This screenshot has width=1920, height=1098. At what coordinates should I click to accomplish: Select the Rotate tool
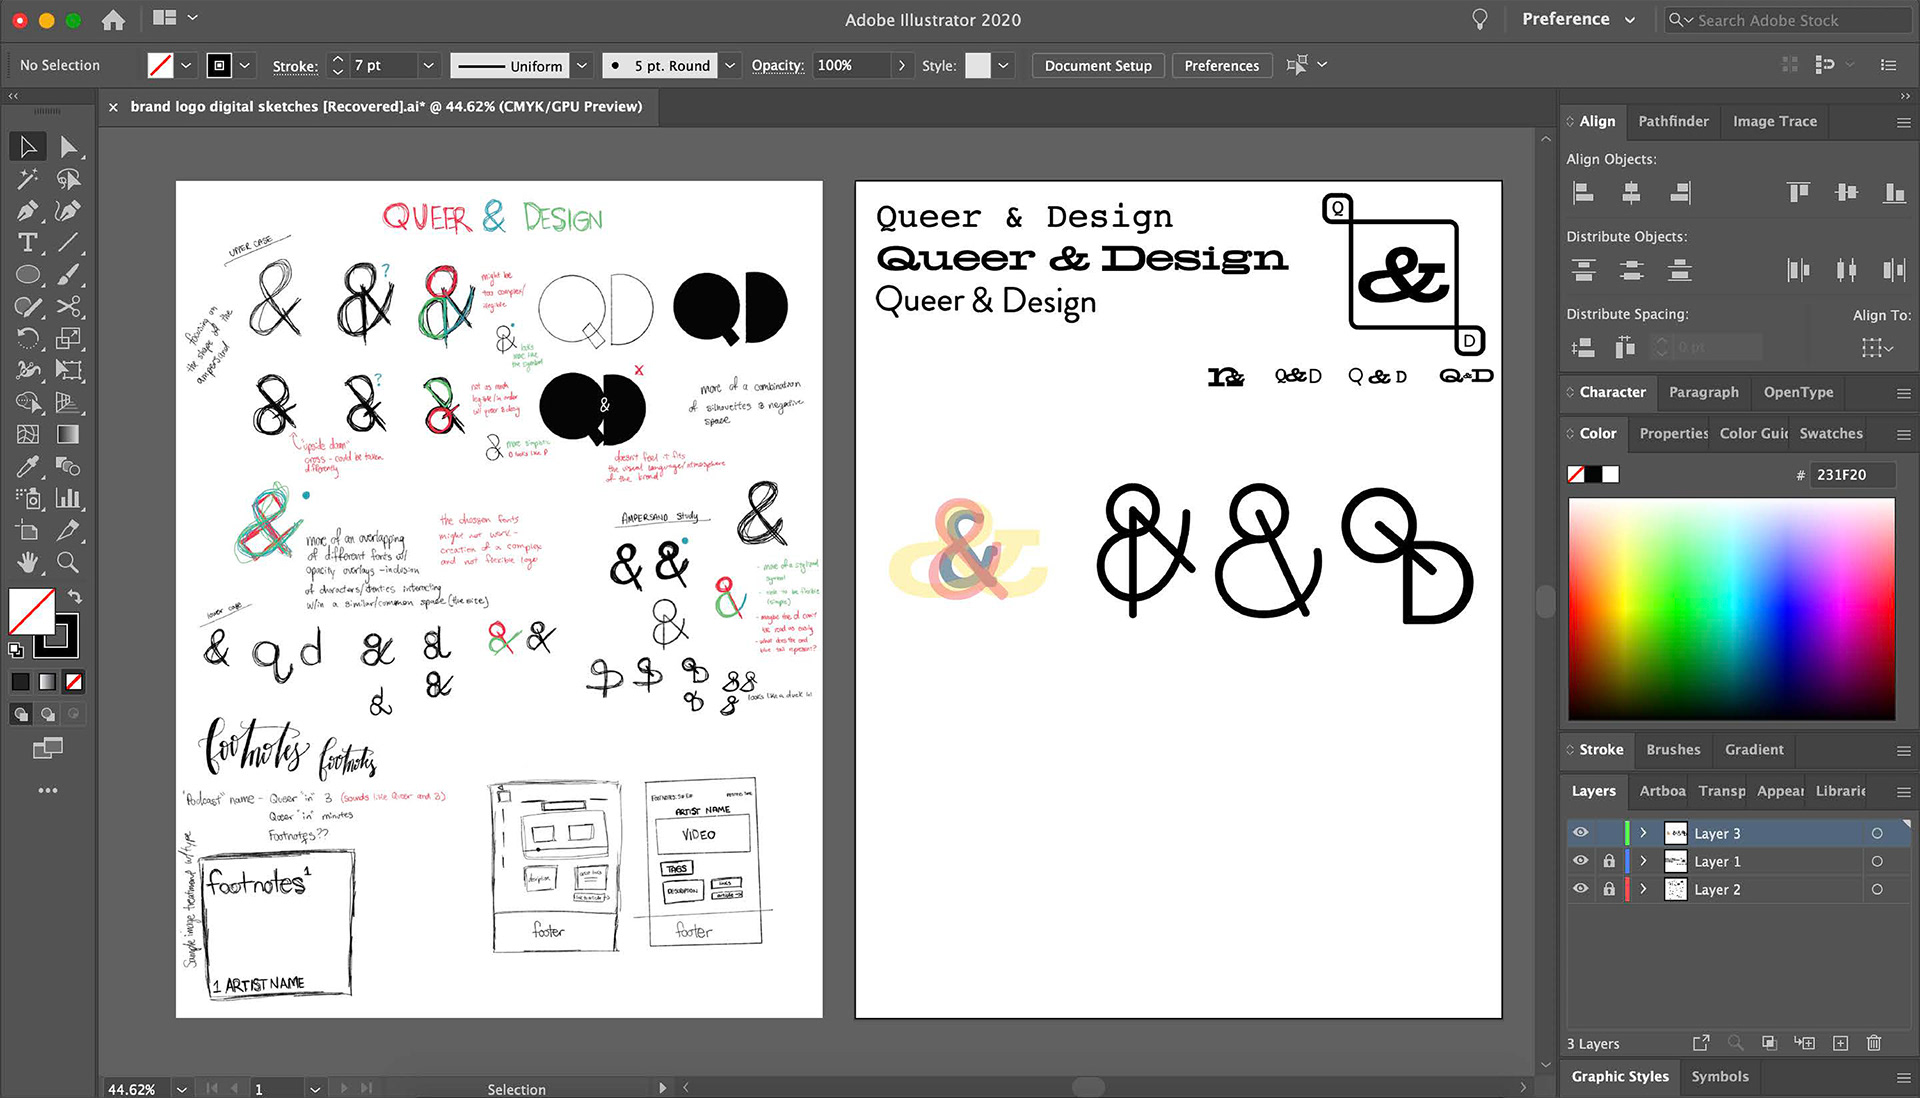28,339
